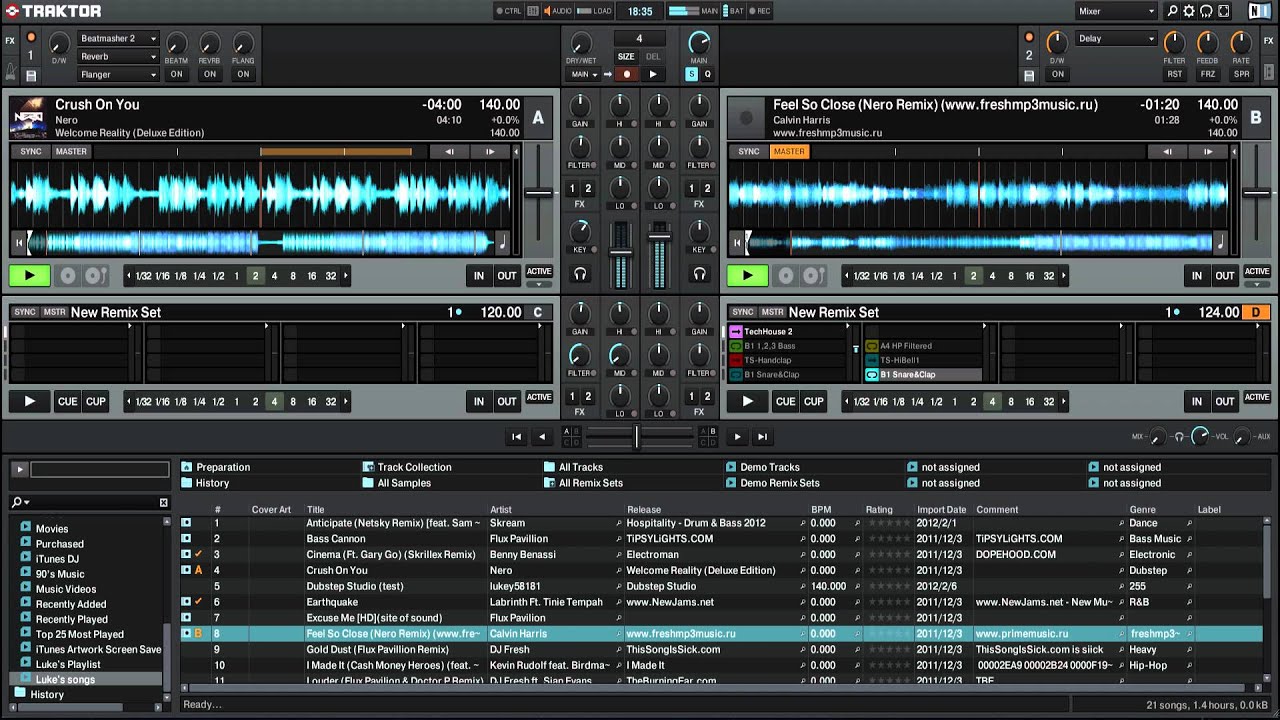Click SPR button in FX unit 2
The width and height of the screenshot is (1280, 720).
(1241, 74)
